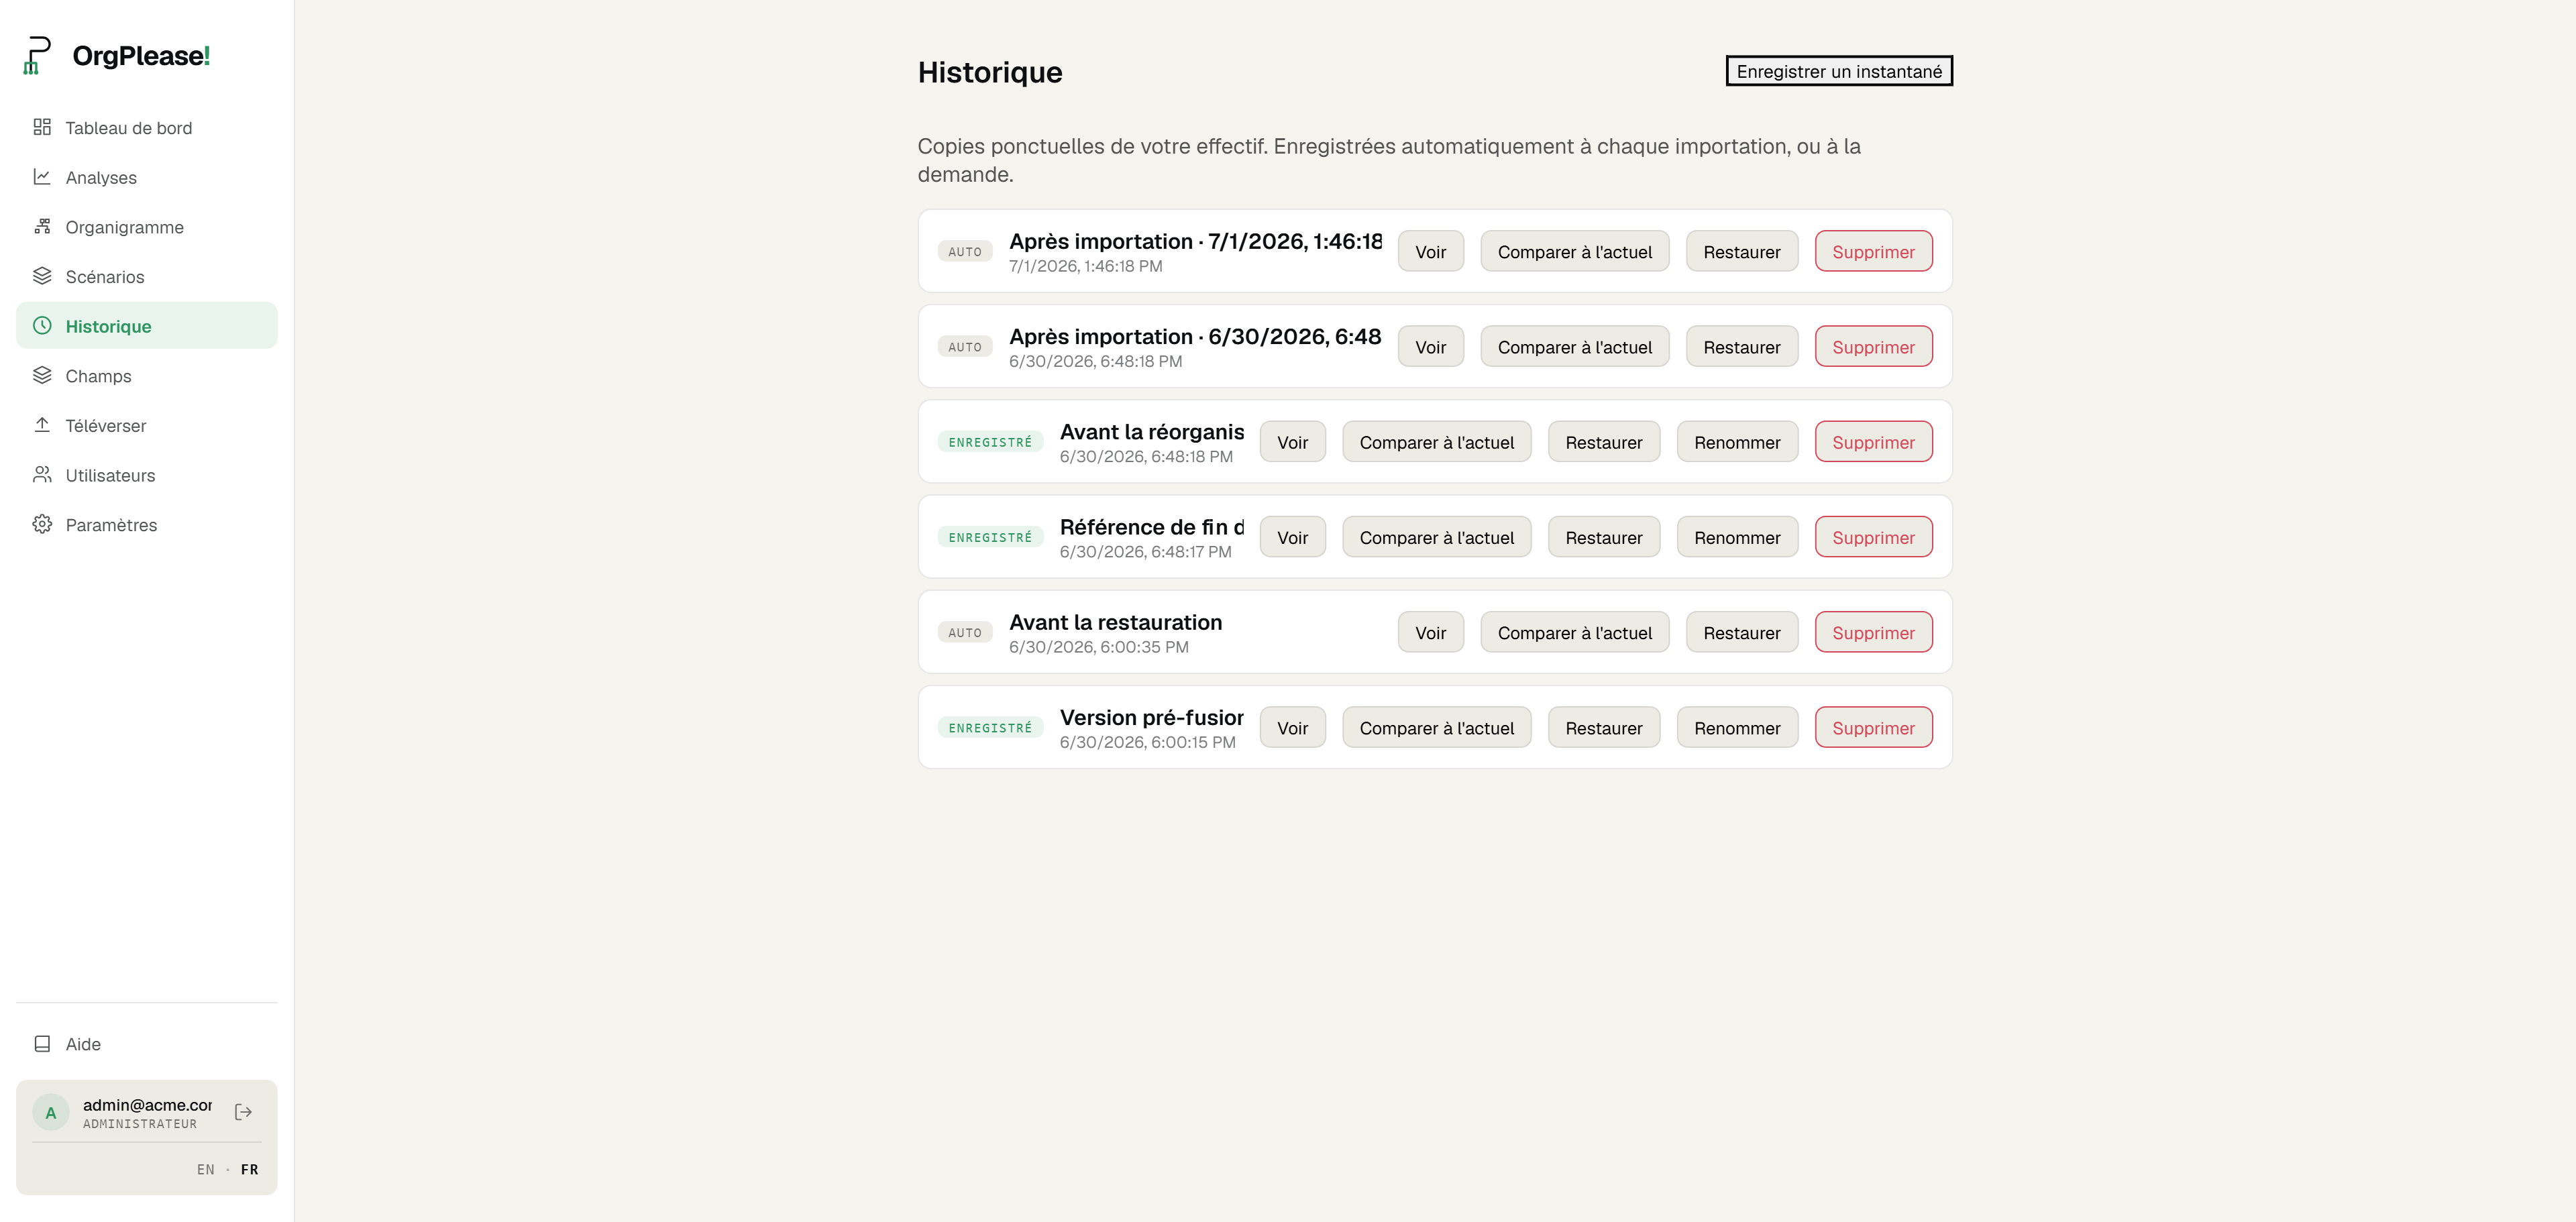The image size is (2576, 1222).
Task: Open the Analyses menu item
Action: 147,177
